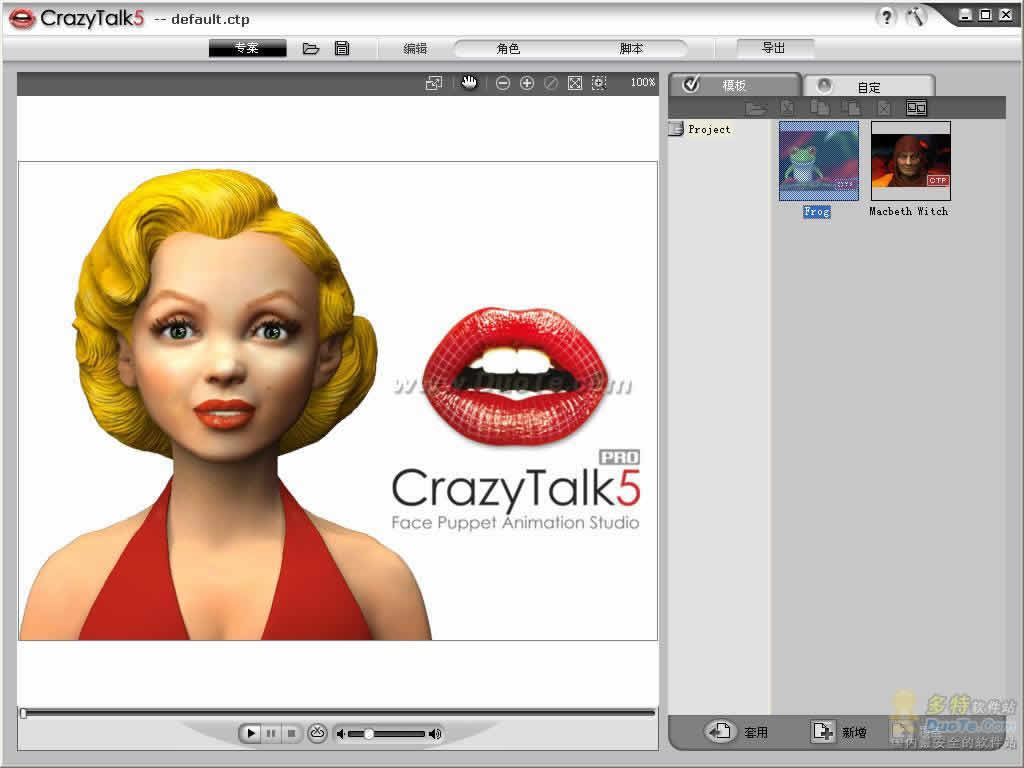Click the open project folder icon
Image resolution: width=1024 pixels, height=768 pixels.
[311, 48]
